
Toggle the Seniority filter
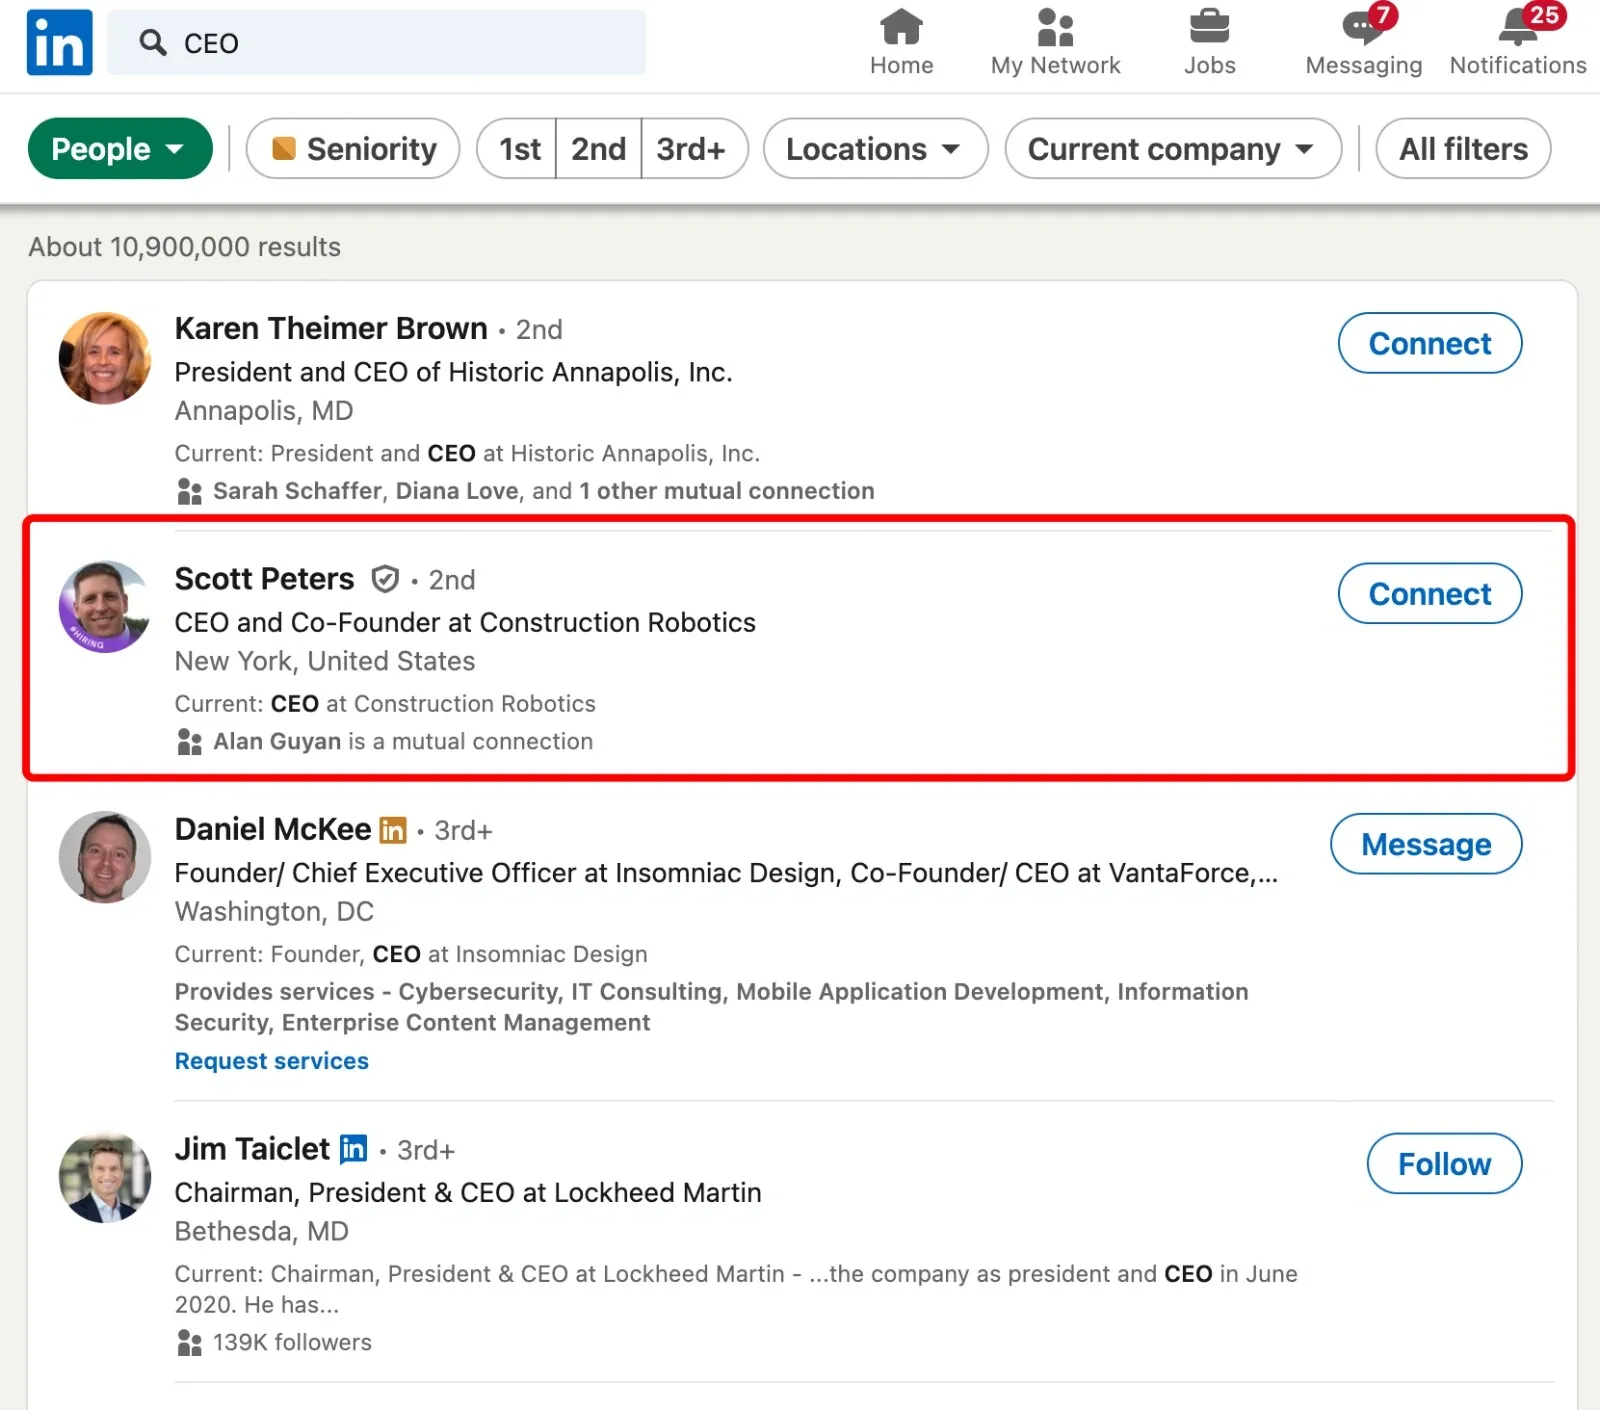[353, 149]
